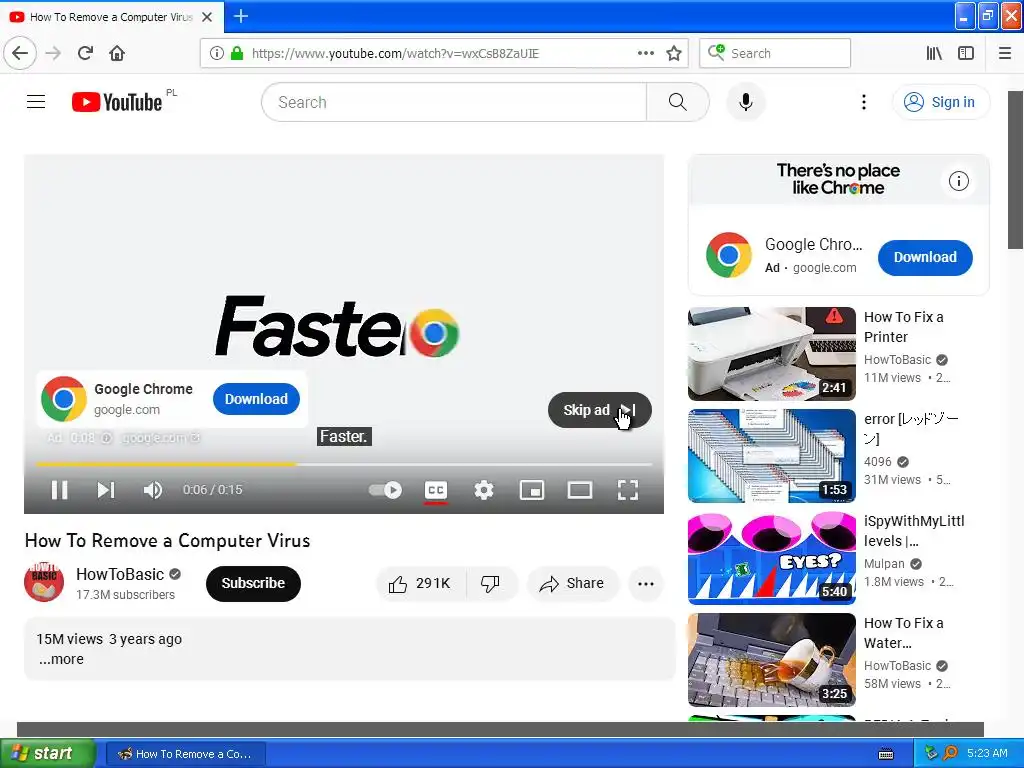Open the error video thumbnail by 4096
1024x768 pixels.
coord(771,455)
